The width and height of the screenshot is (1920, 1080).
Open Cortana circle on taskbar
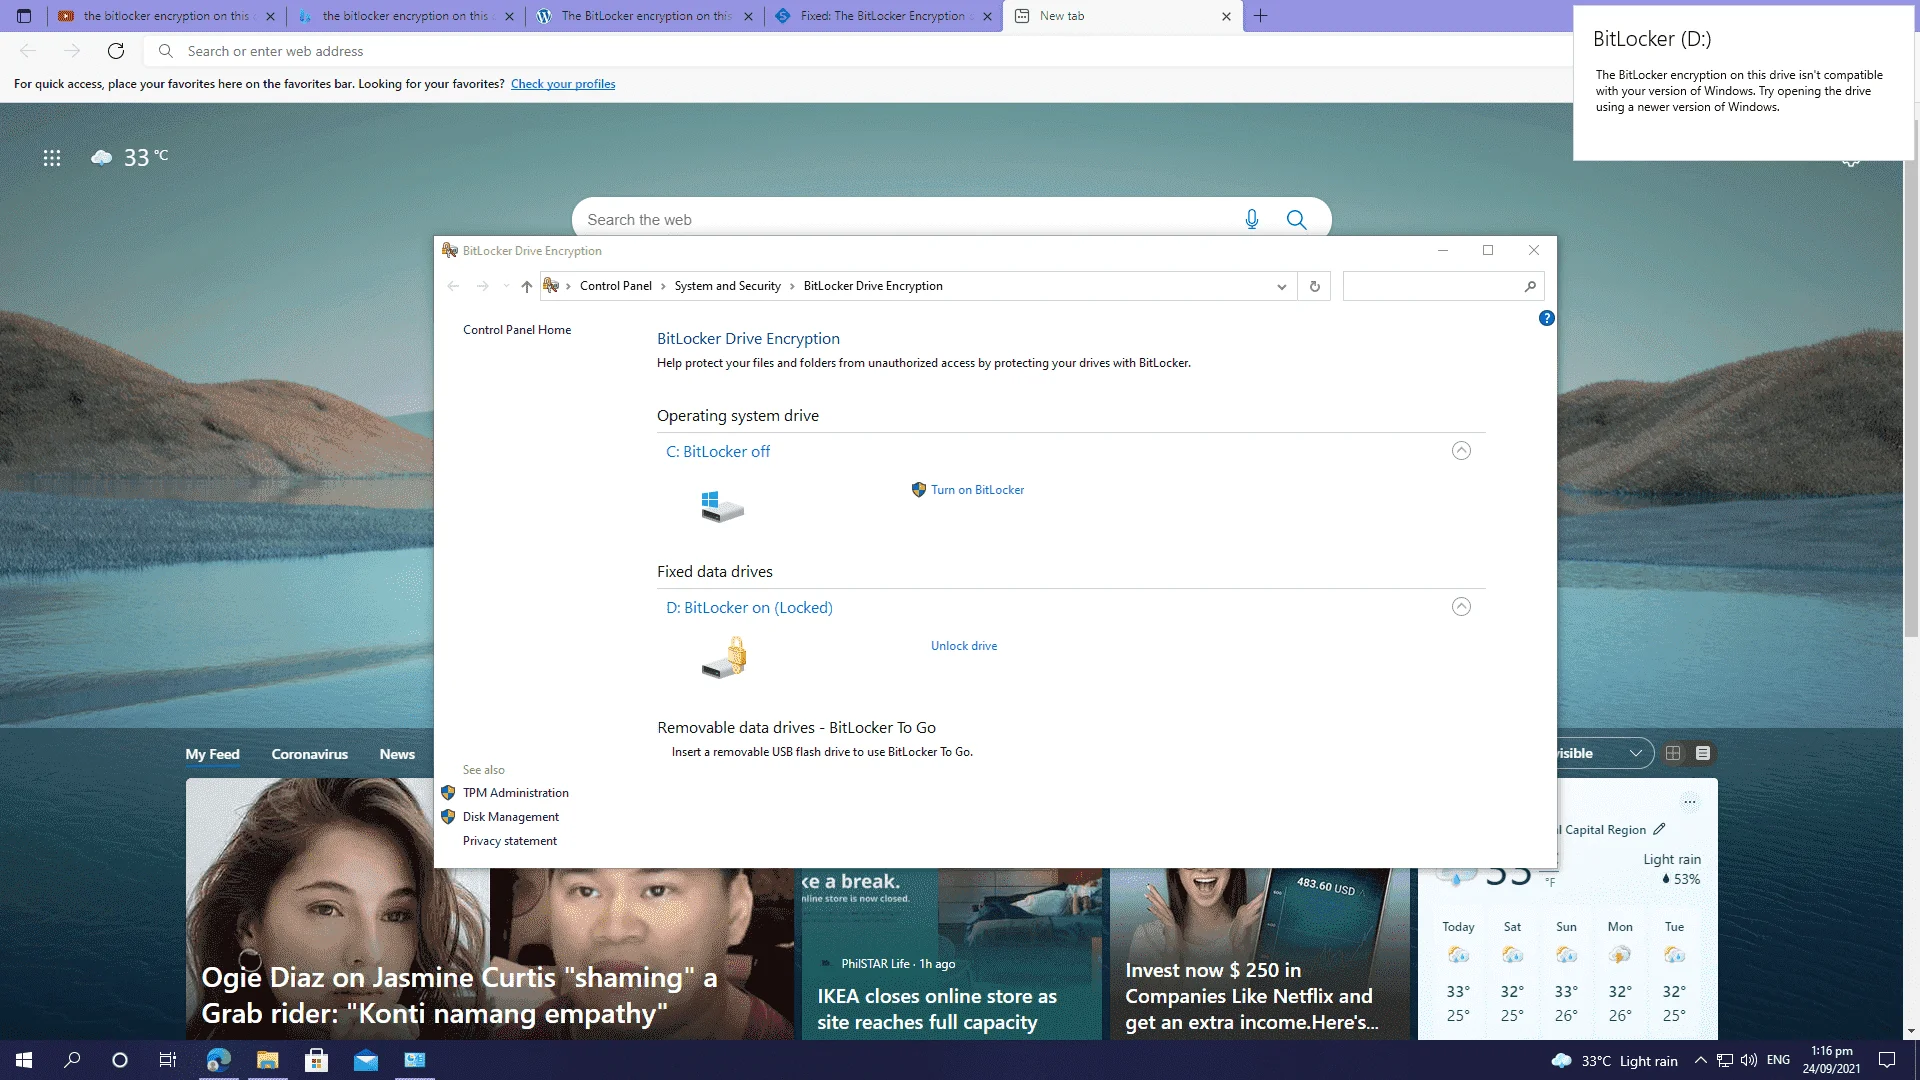pos(120,1060)
